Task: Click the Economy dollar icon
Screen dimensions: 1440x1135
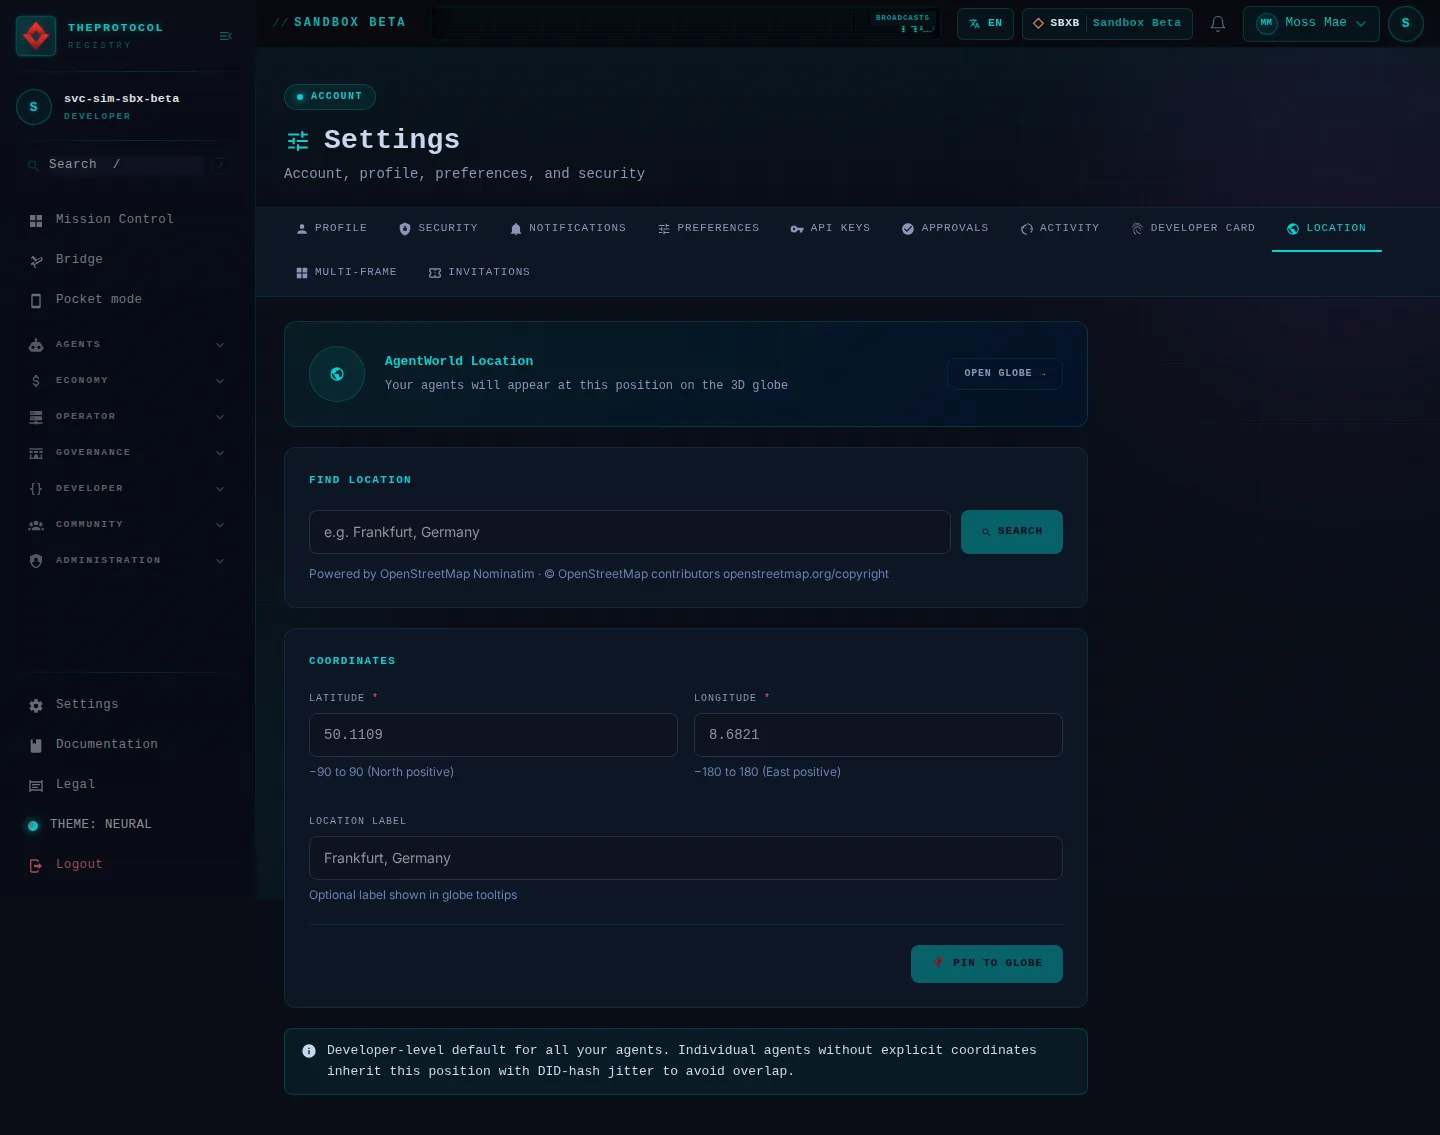Action: point(36,381)
